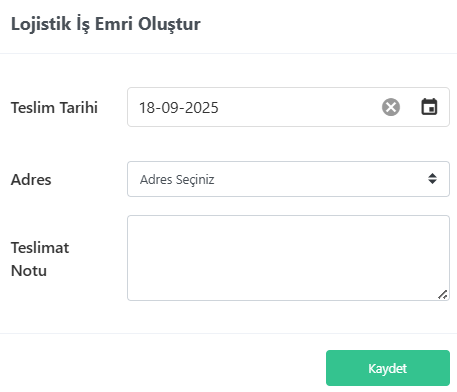457x392 pixels.
Task: Click the Teslimat Notu resize handle
Action: (443, 294)
